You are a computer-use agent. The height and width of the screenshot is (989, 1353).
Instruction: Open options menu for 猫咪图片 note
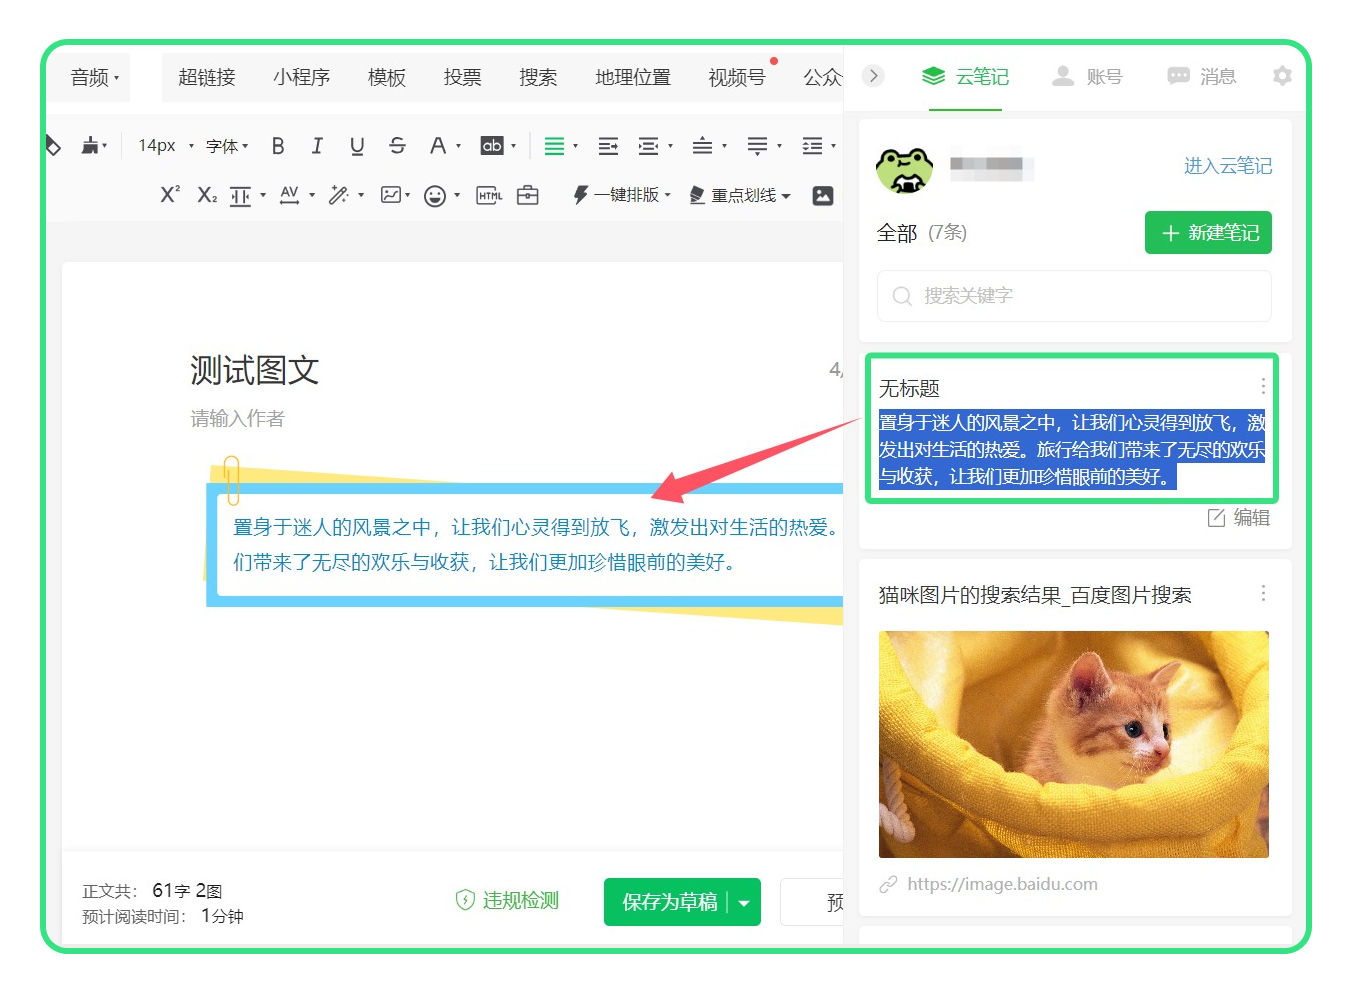(1263, 593)
